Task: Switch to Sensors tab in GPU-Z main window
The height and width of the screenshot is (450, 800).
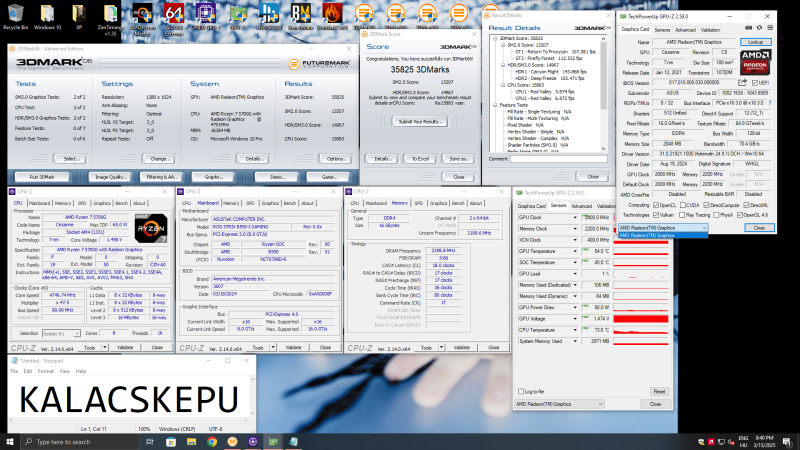Action: pyautogui.click(x=662, y=30)
